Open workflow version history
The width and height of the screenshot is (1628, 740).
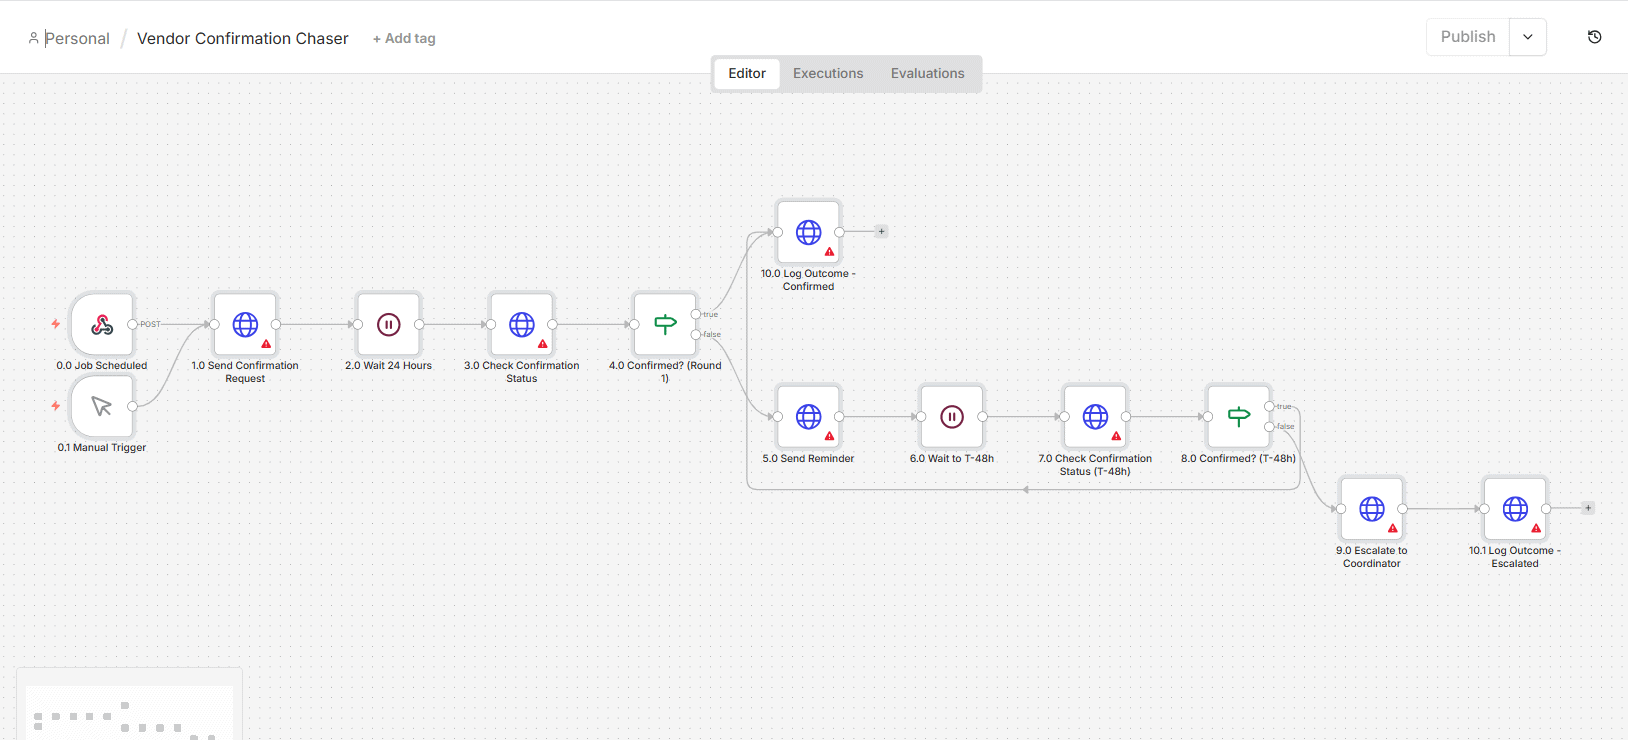coord(1595,37)
